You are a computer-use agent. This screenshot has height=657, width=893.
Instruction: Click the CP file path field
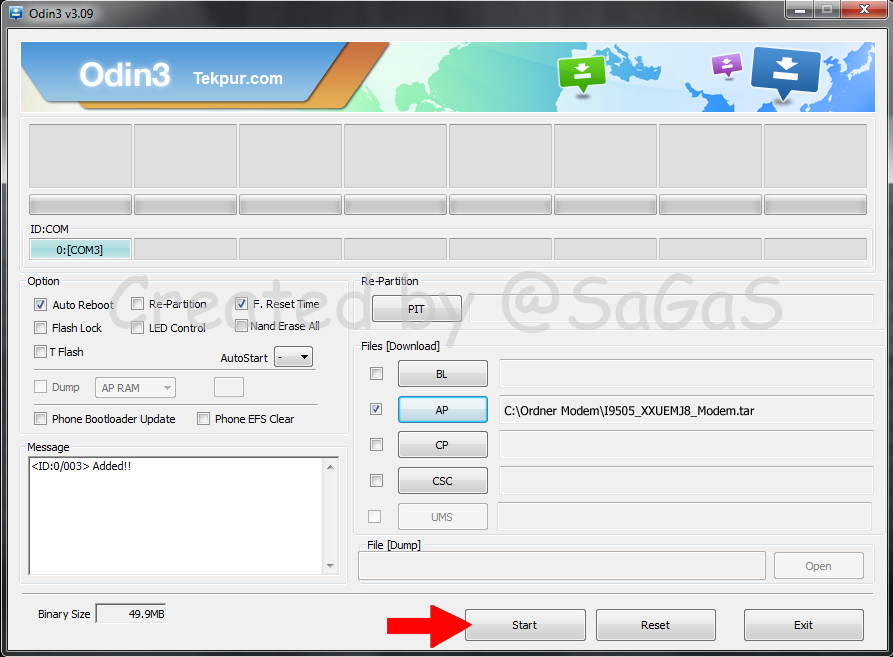(x=686, y=445)
